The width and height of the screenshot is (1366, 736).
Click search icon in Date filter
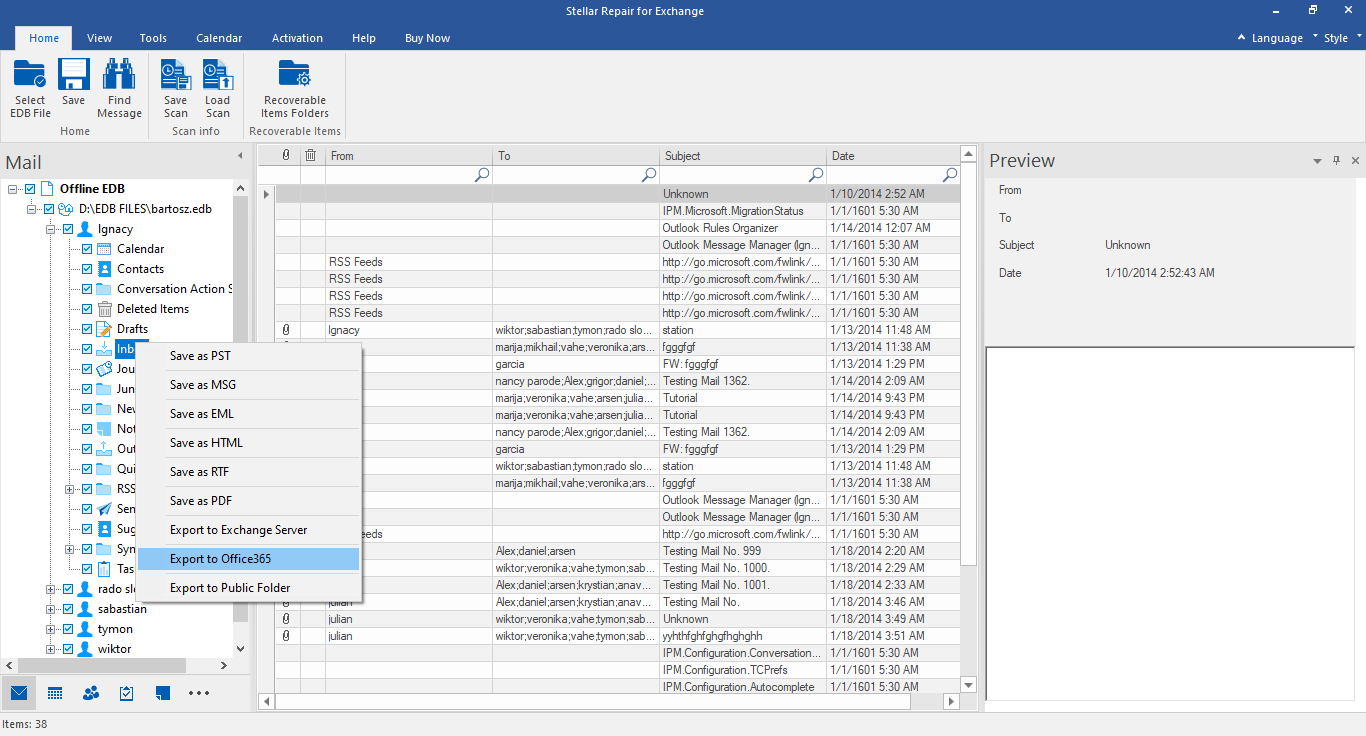point(950,174)
